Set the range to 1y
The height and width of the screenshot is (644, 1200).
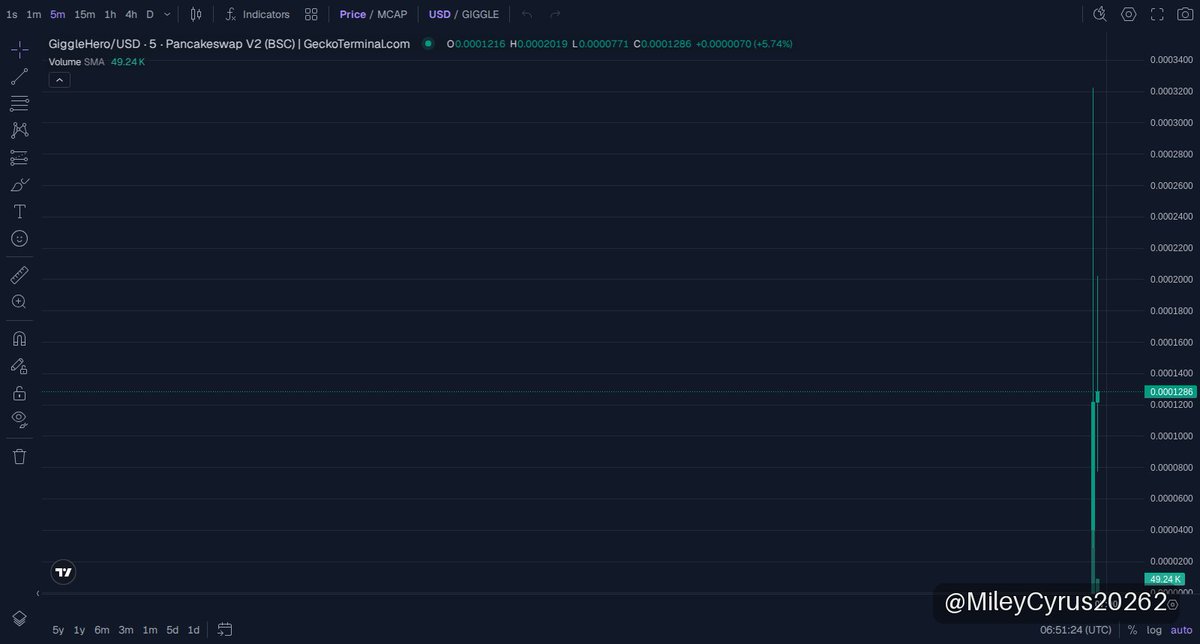coord(80,630)
